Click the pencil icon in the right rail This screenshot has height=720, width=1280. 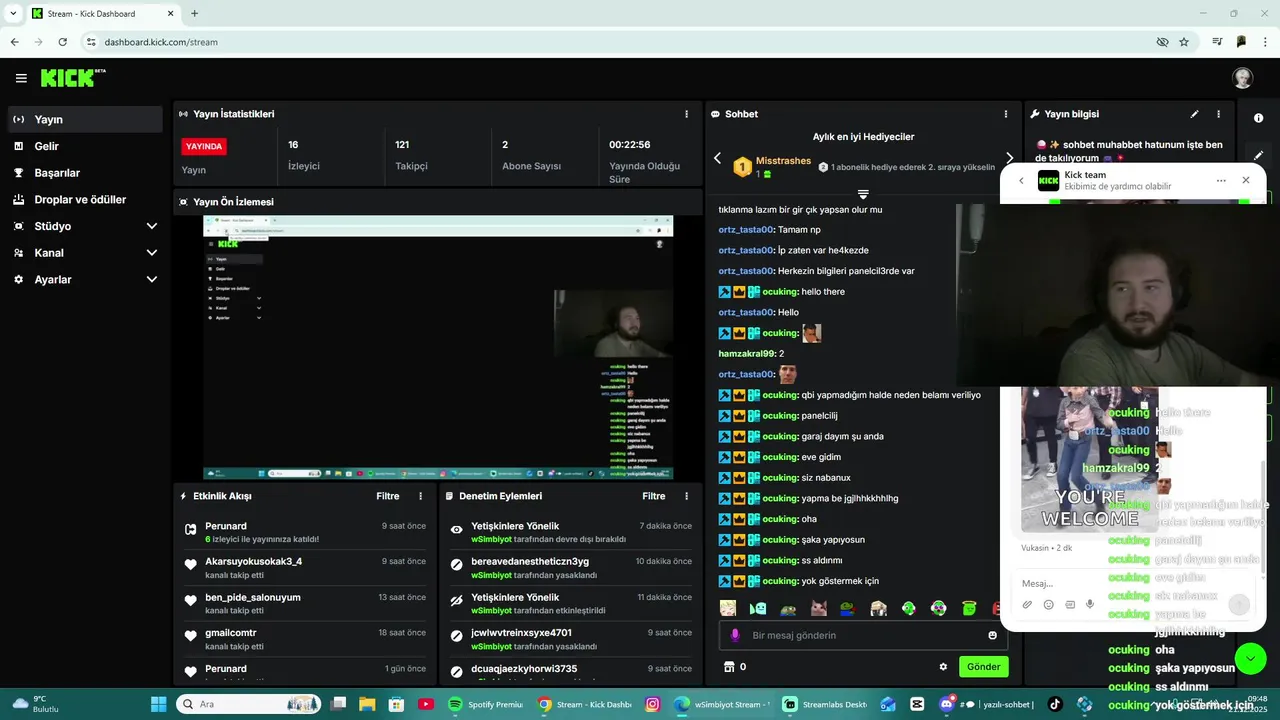(x=1258, y=155)
